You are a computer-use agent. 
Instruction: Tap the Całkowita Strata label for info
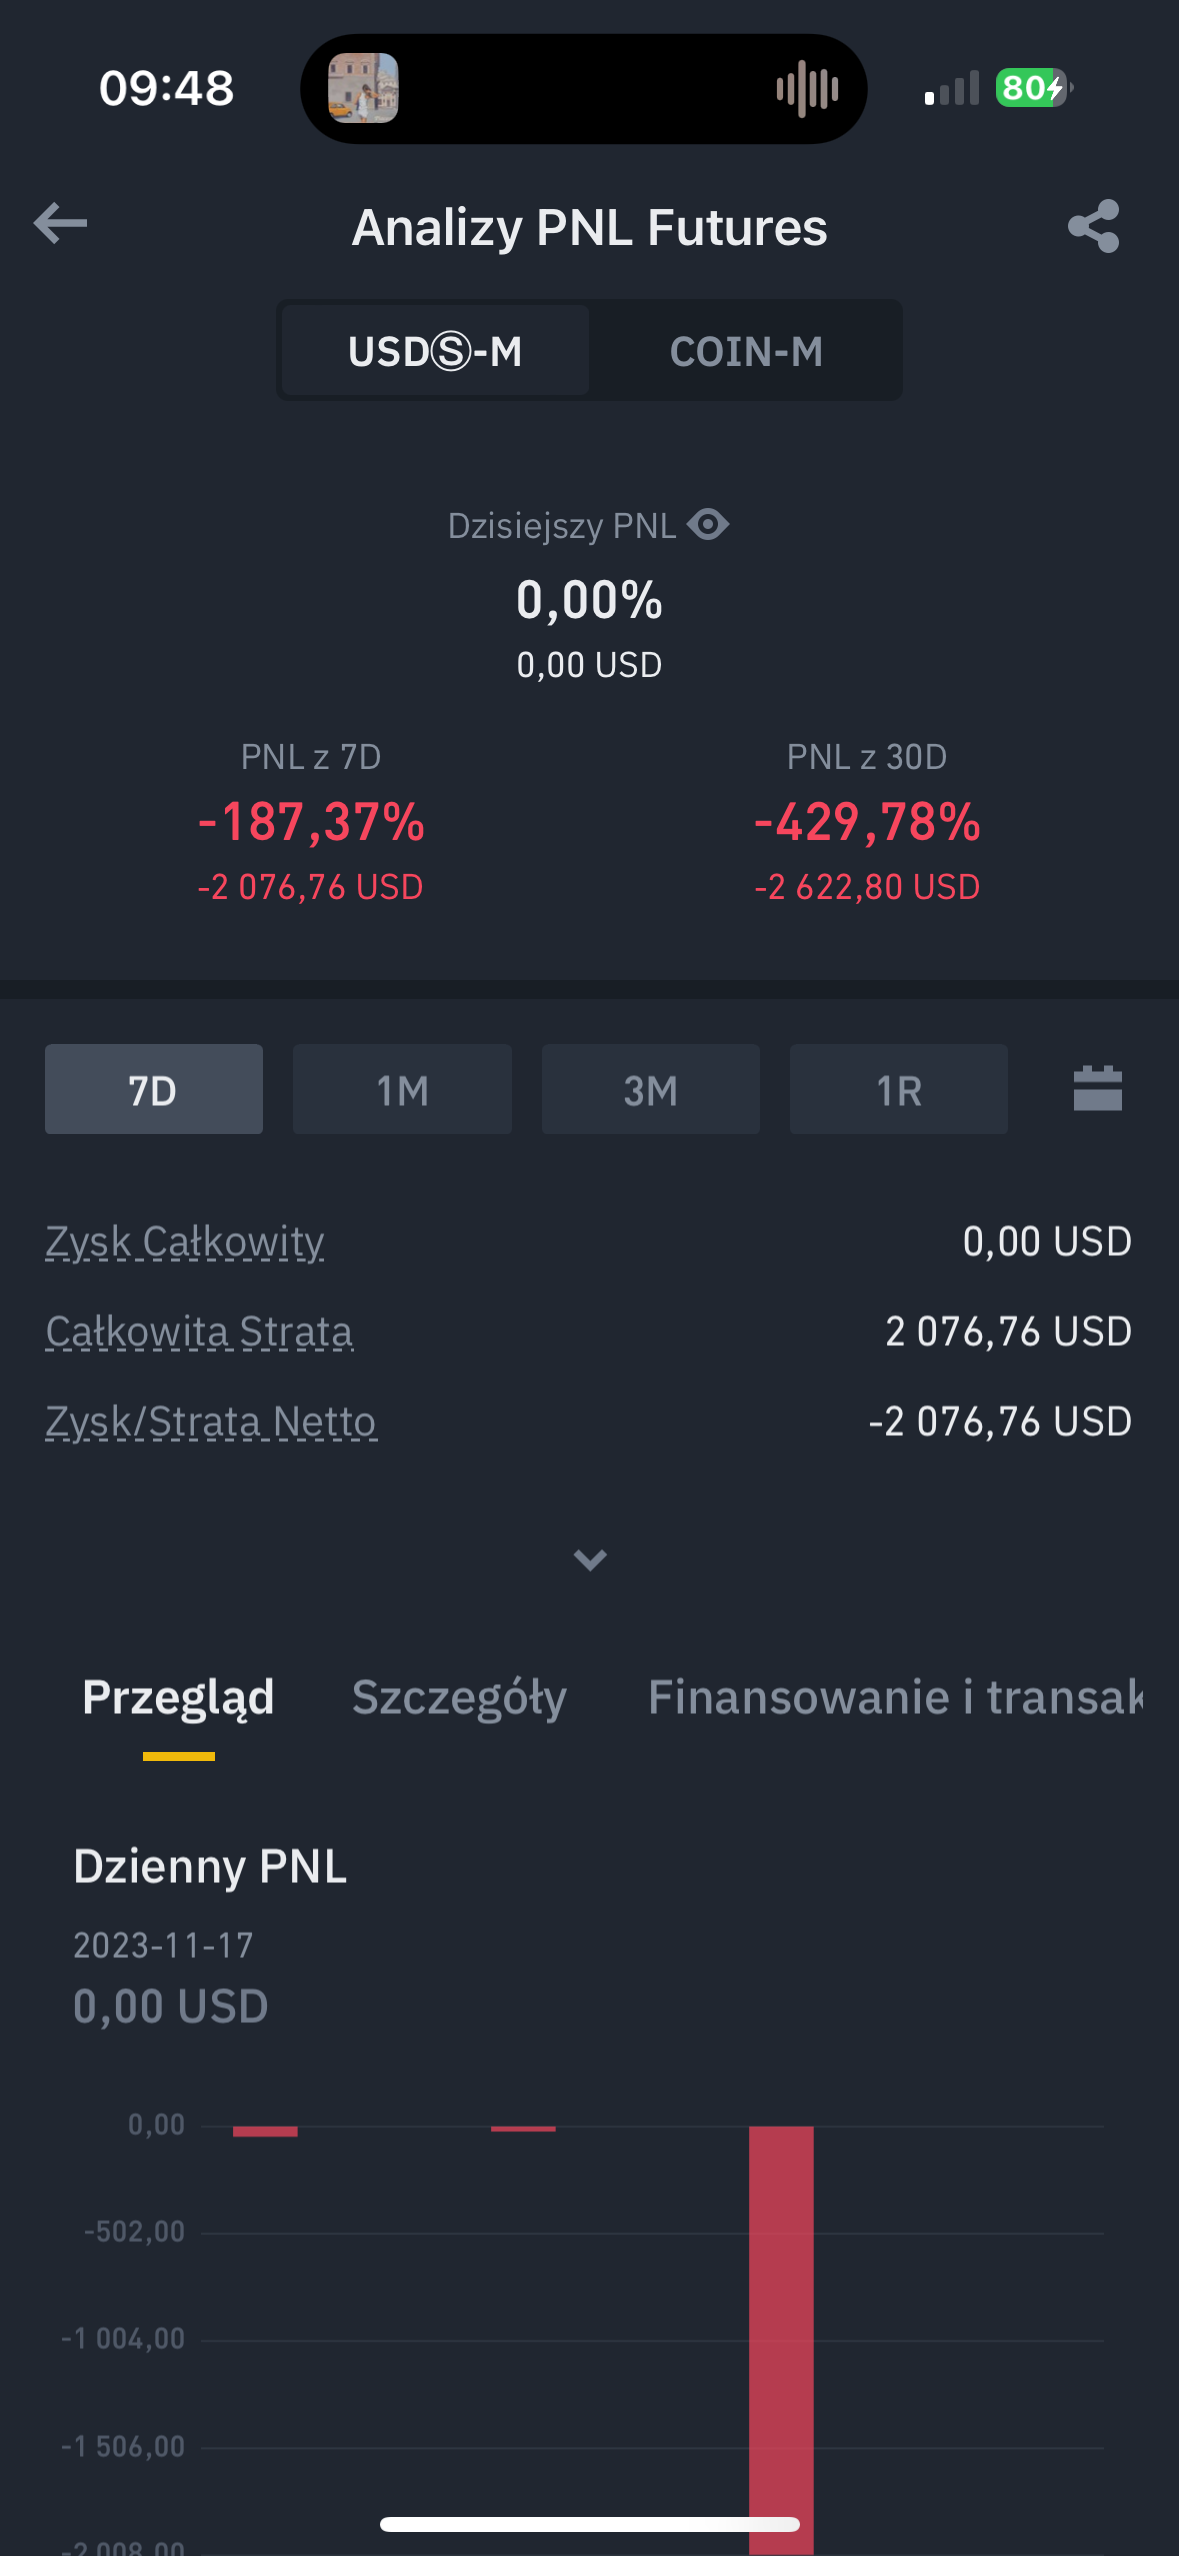click(x=199, y=1332)
